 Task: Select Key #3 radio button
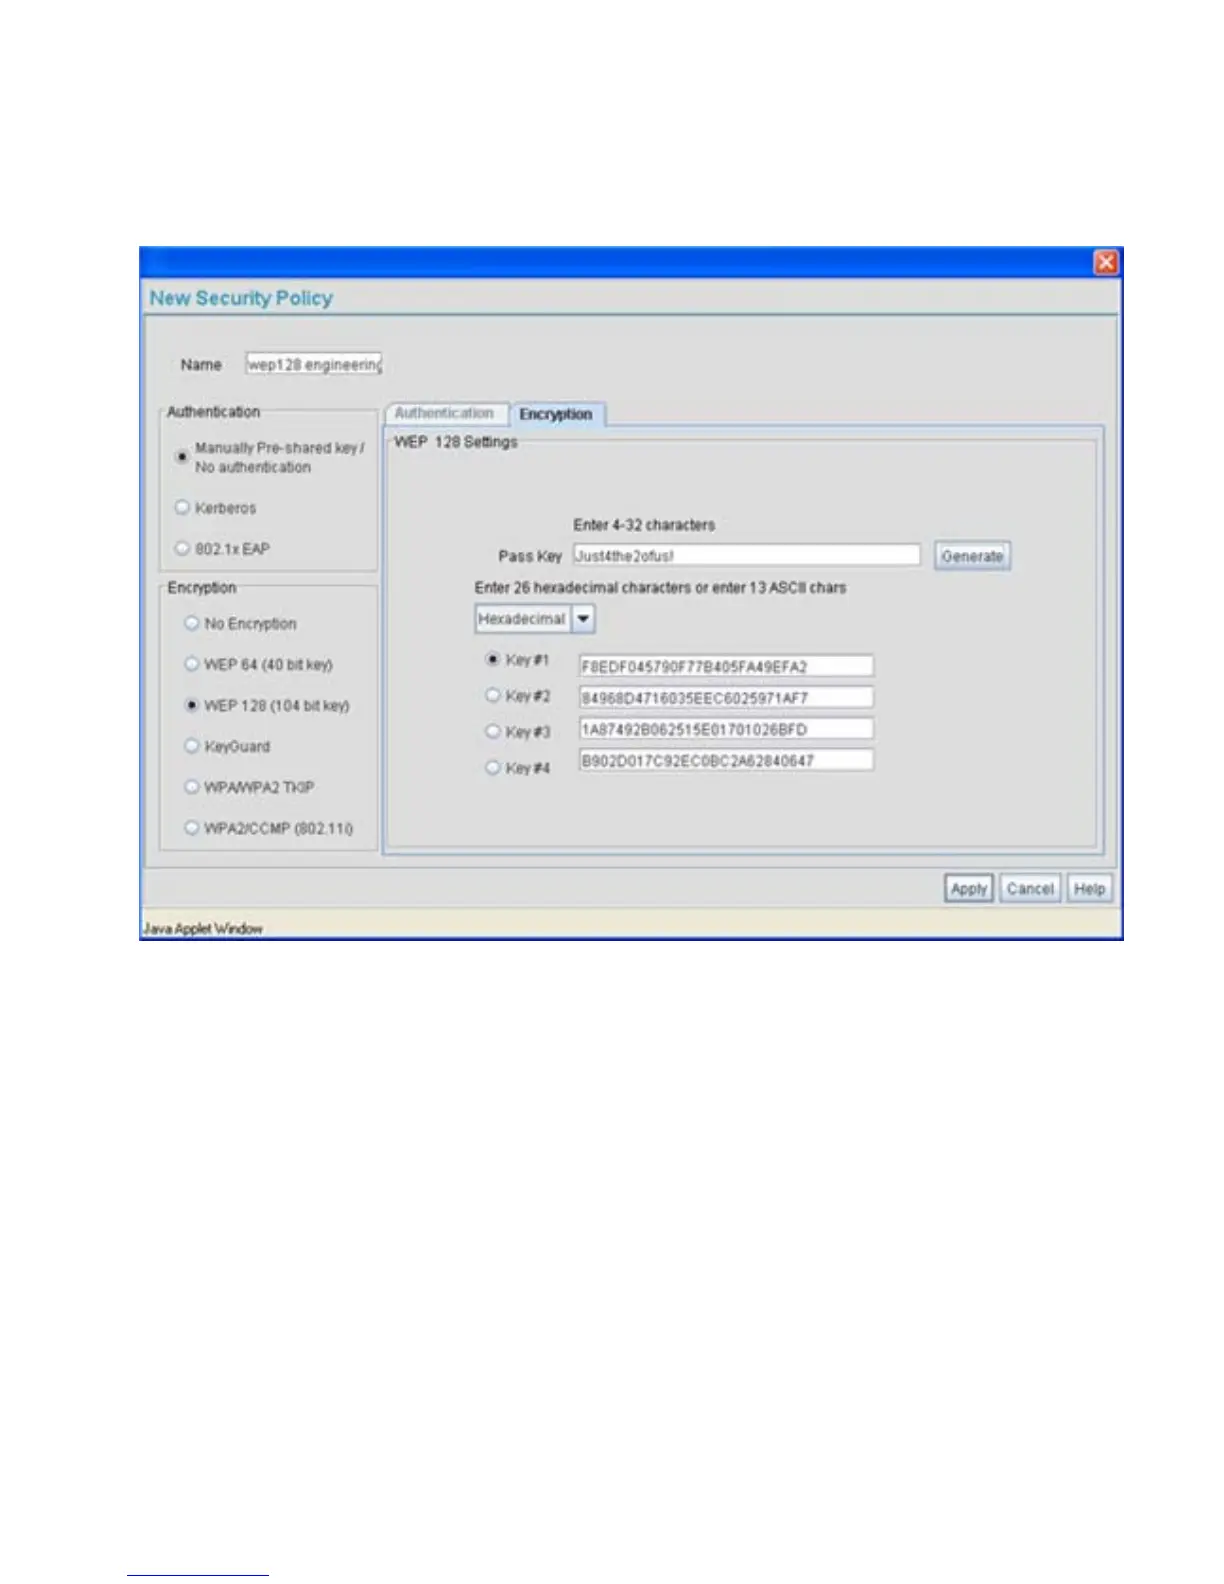pos(492,731)
